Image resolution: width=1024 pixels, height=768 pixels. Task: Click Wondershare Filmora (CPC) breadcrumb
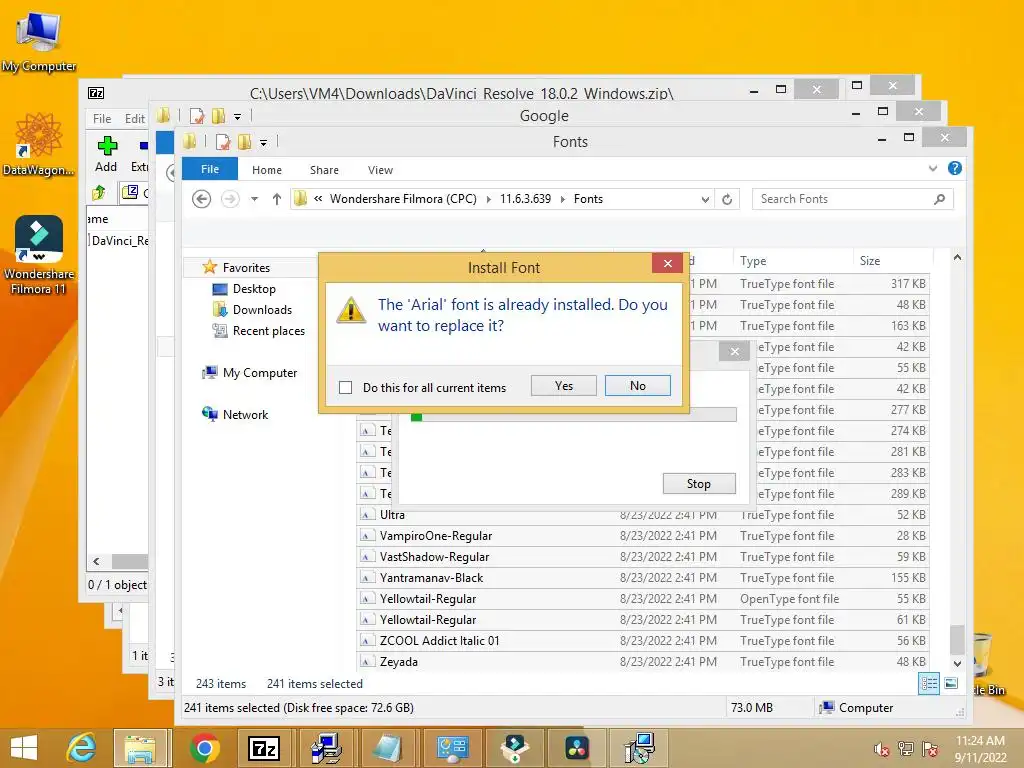[403, 199]
